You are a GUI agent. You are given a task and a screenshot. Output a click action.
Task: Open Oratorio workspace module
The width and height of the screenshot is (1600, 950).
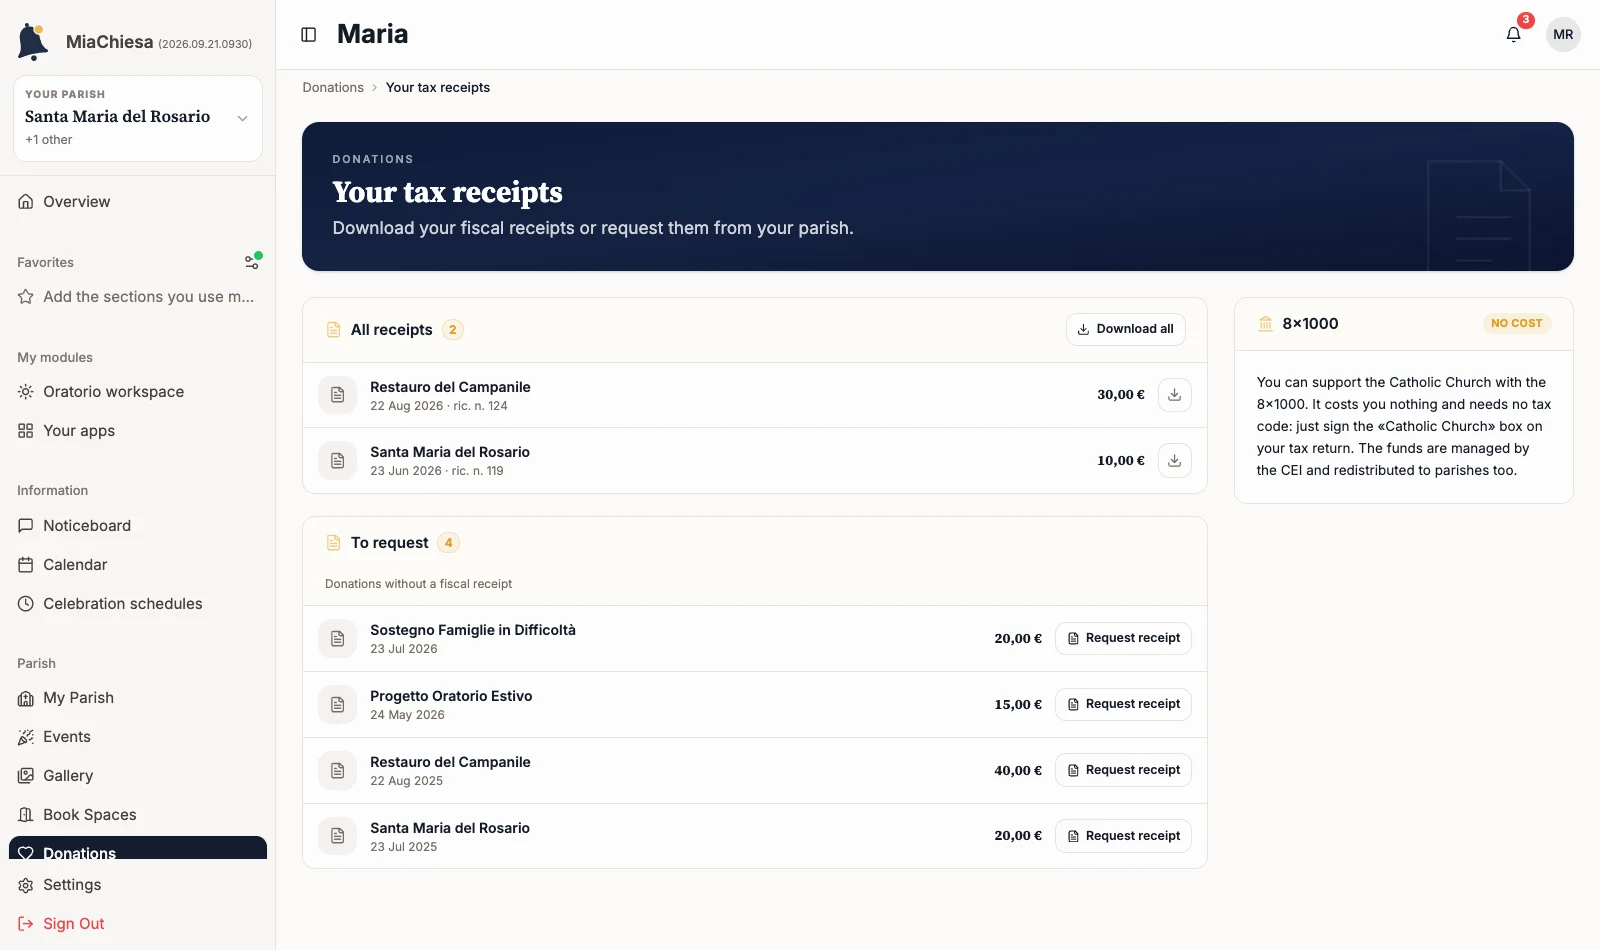[x=138, y=392]
